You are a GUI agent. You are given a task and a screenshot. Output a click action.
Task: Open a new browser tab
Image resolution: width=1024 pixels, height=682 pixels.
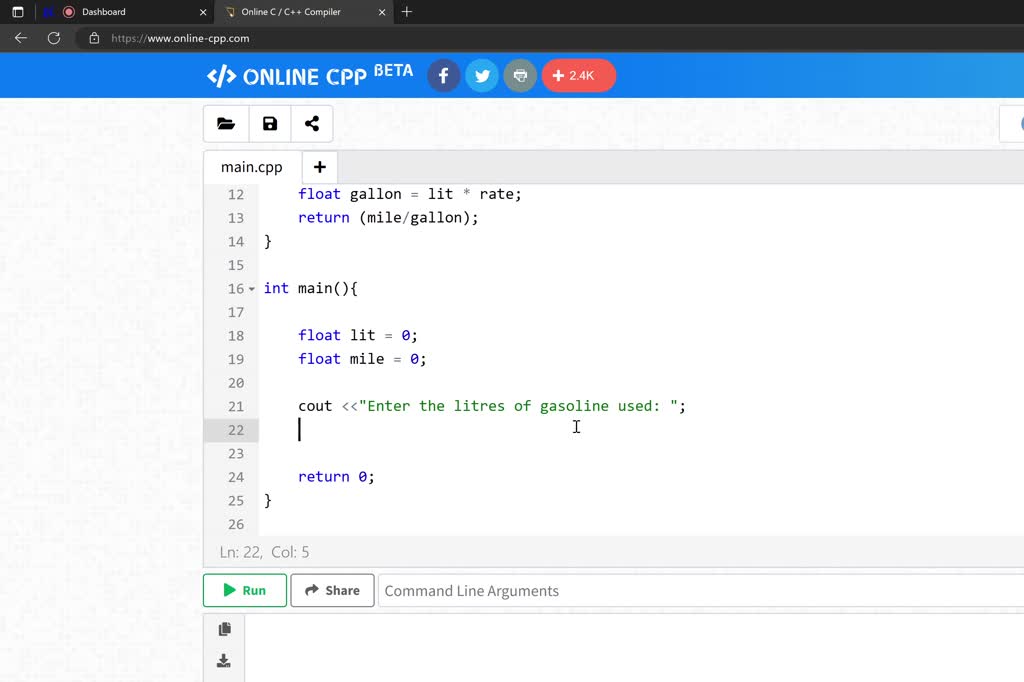(x=406, y=12)
